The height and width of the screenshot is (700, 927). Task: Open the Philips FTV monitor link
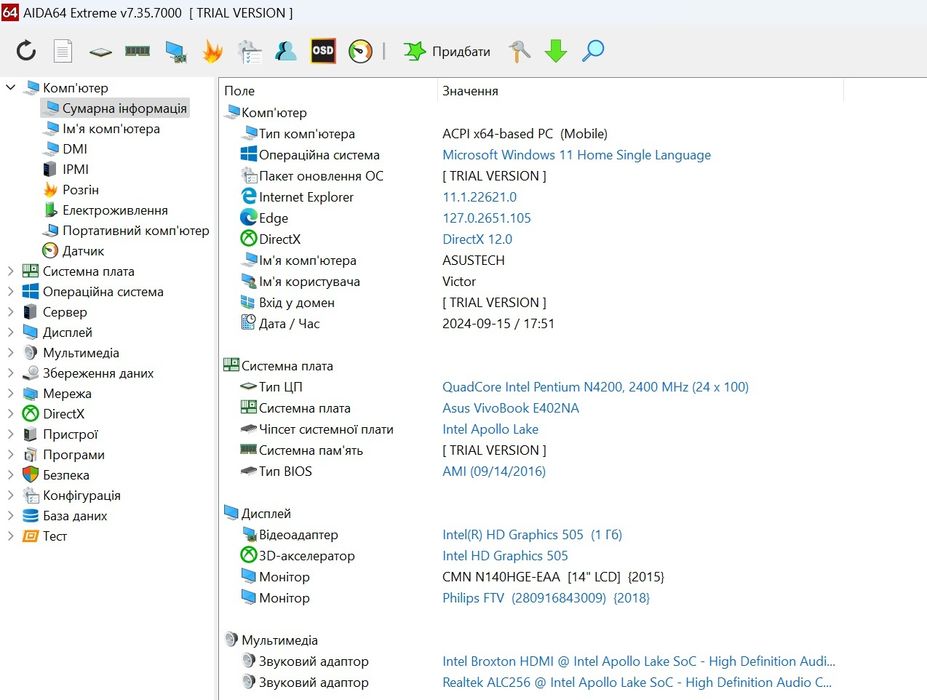coord(546,598)
